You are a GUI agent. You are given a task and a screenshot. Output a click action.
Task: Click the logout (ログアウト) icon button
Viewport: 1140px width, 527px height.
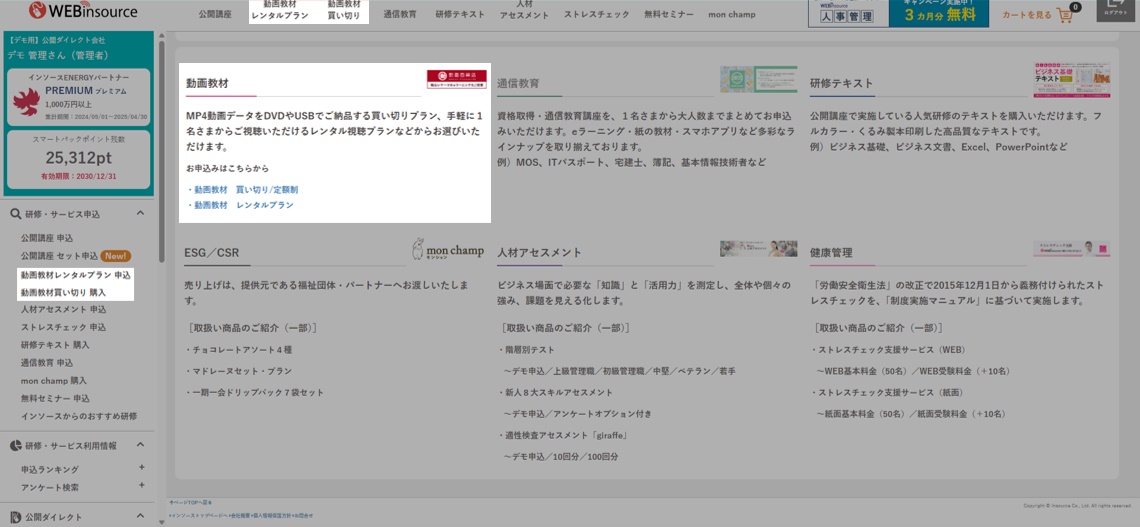click(x=1113, y=9)
